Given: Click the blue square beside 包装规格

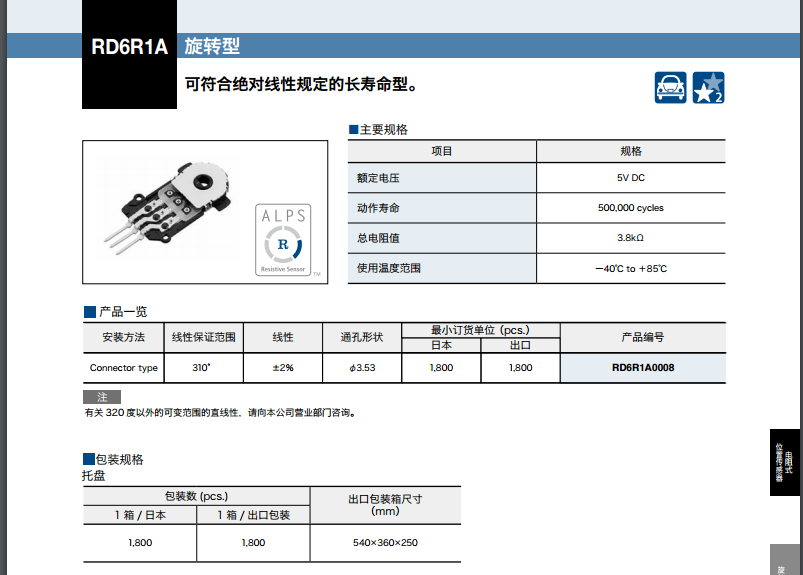Looking at the screenshot, I should coord(88,460).
